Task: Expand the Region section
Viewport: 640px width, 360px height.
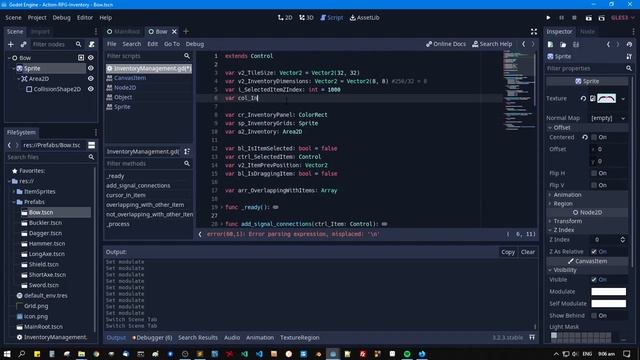Action: coord(587,204)
